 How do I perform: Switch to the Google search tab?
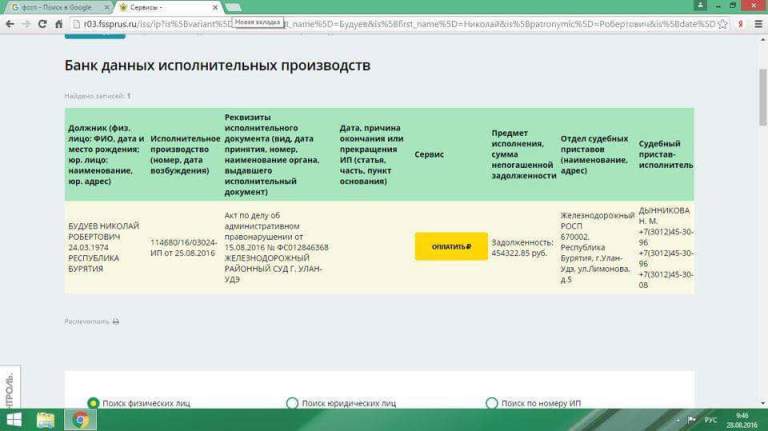click(55, 7)
